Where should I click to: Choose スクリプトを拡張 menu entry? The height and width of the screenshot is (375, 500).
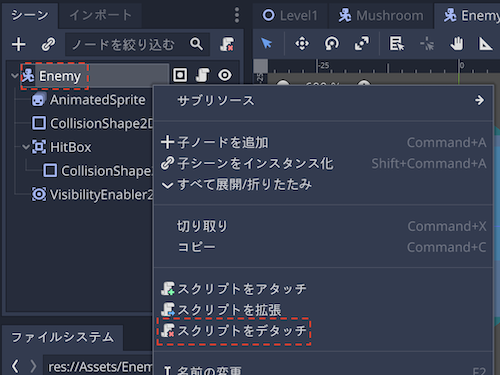(323, 310)
